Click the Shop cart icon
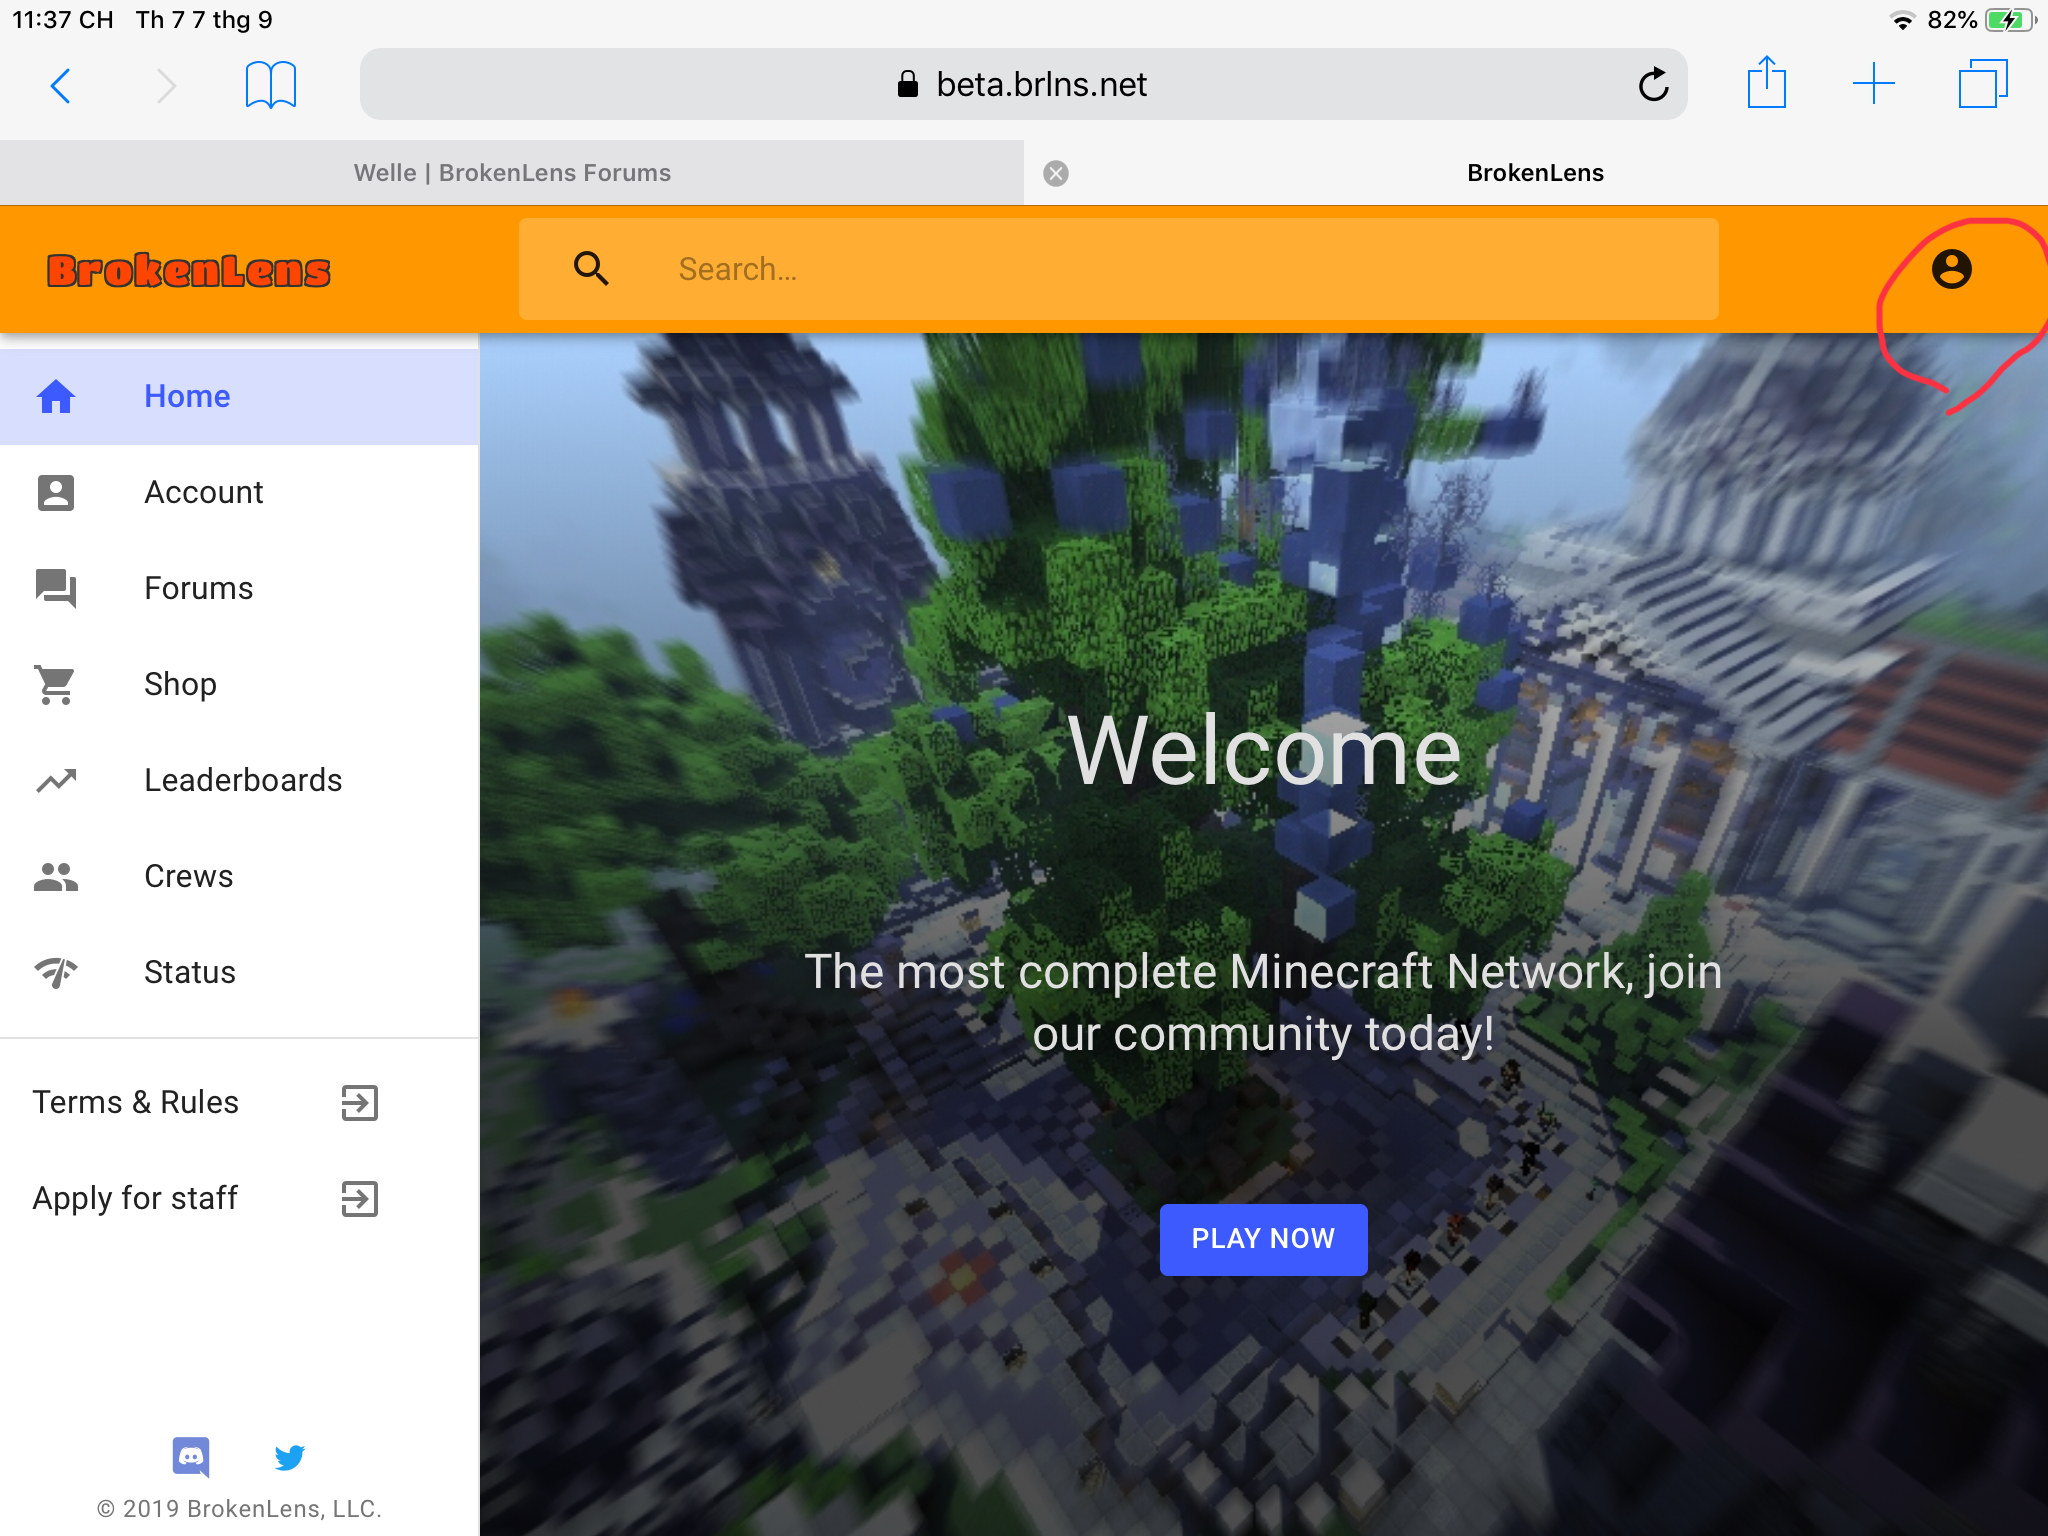Image resolution: width=2048 pixels, height=1536 pixels. point(56,685)
